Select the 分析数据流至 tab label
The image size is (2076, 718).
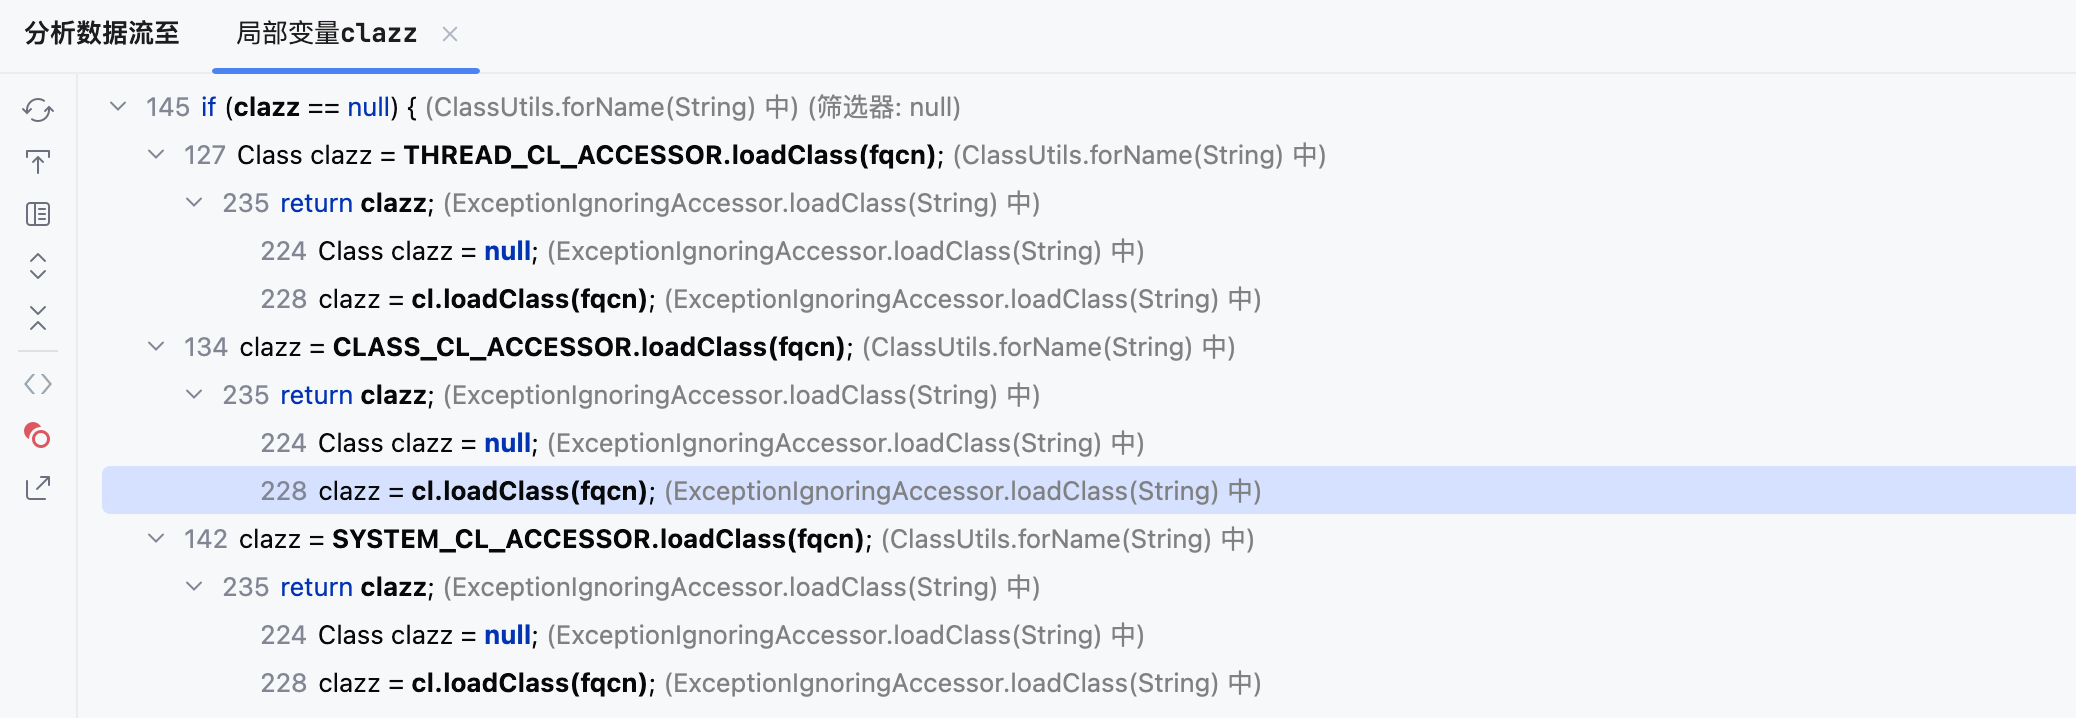pyautogui.click(x=102, y=34)
